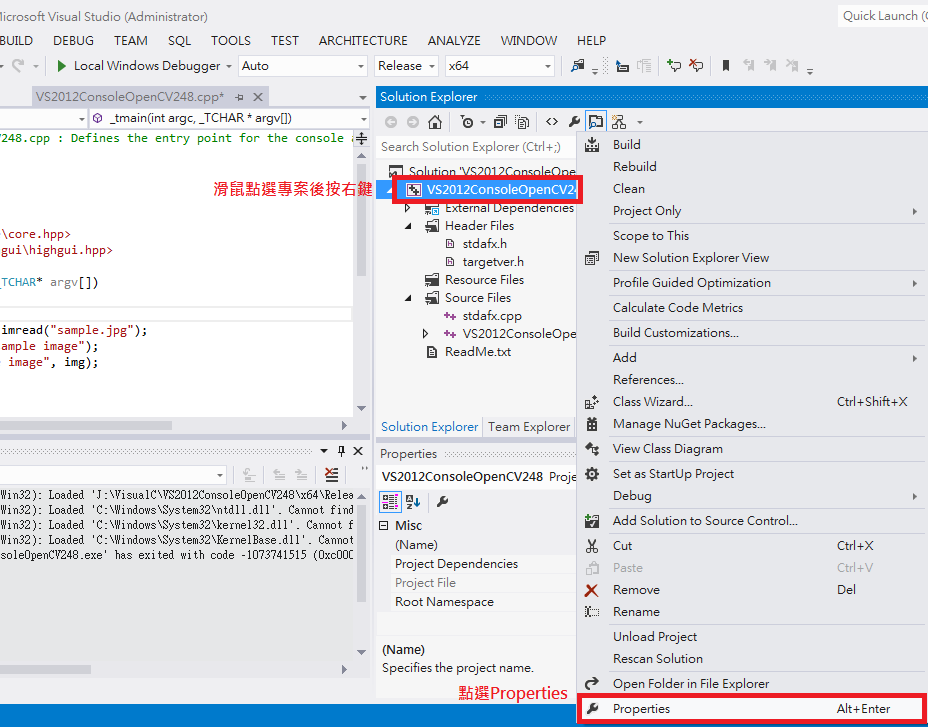Switch to the Team Explorer tab
This screenshot has height=727, width=928.
click(x=529, y=427)
